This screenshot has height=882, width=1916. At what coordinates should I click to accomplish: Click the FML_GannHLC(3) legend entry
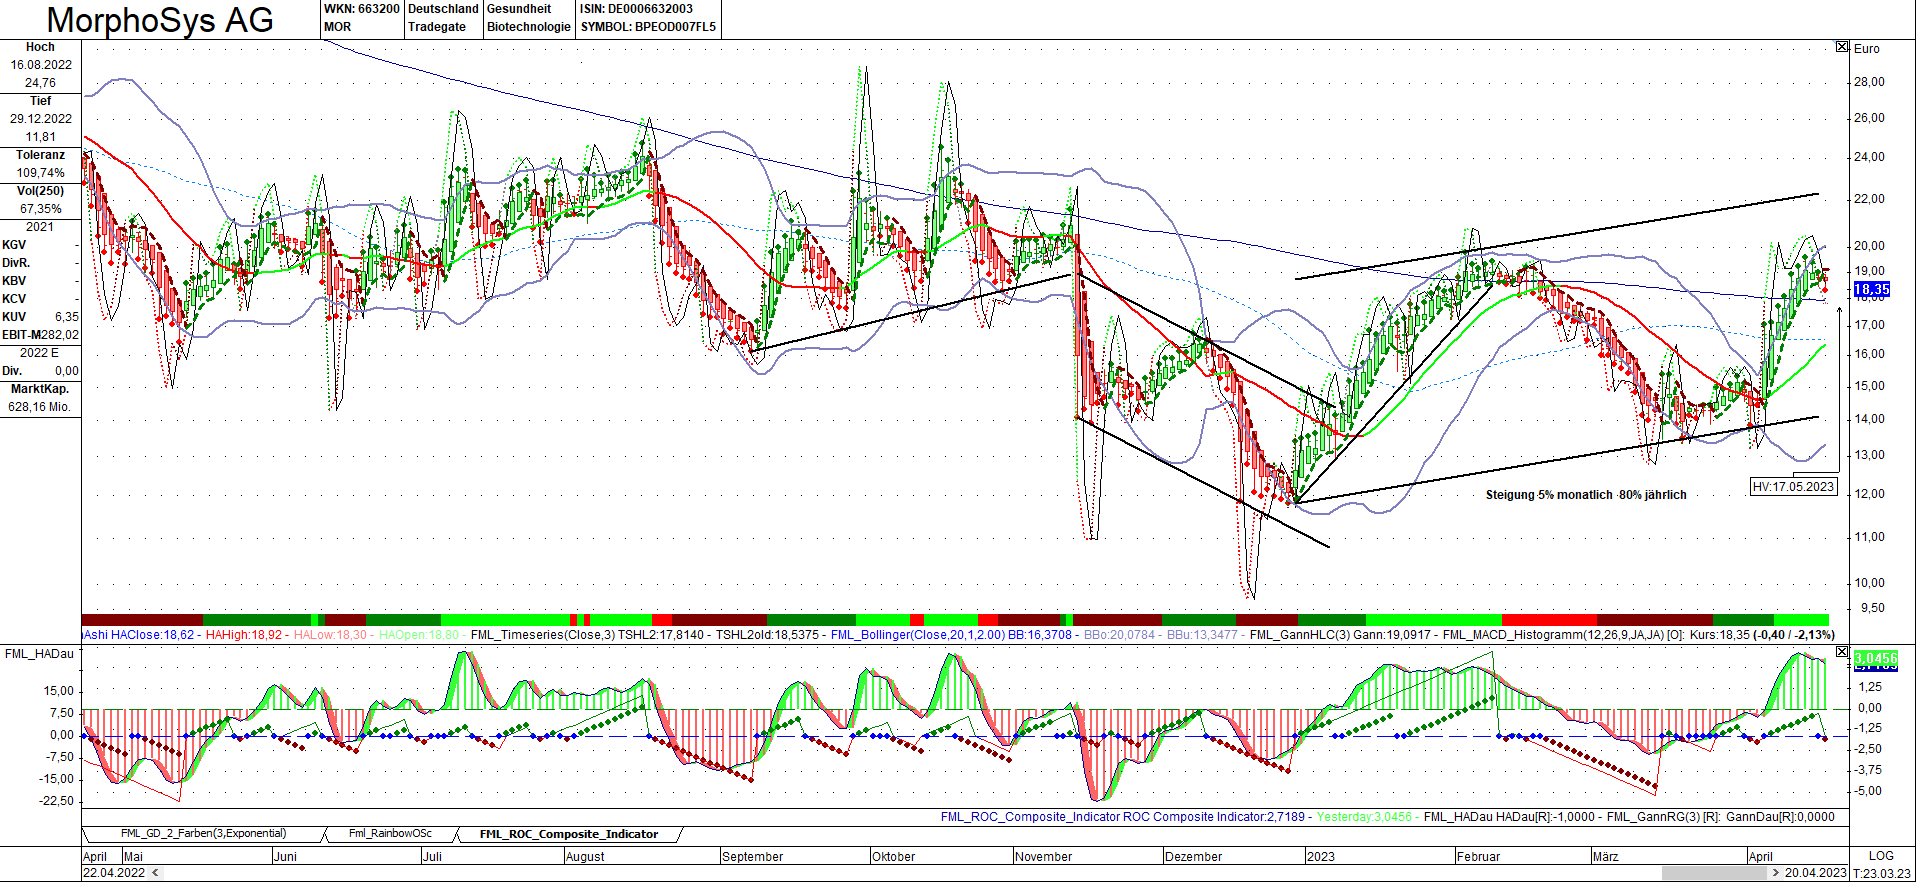click(x=1300, y=635)
